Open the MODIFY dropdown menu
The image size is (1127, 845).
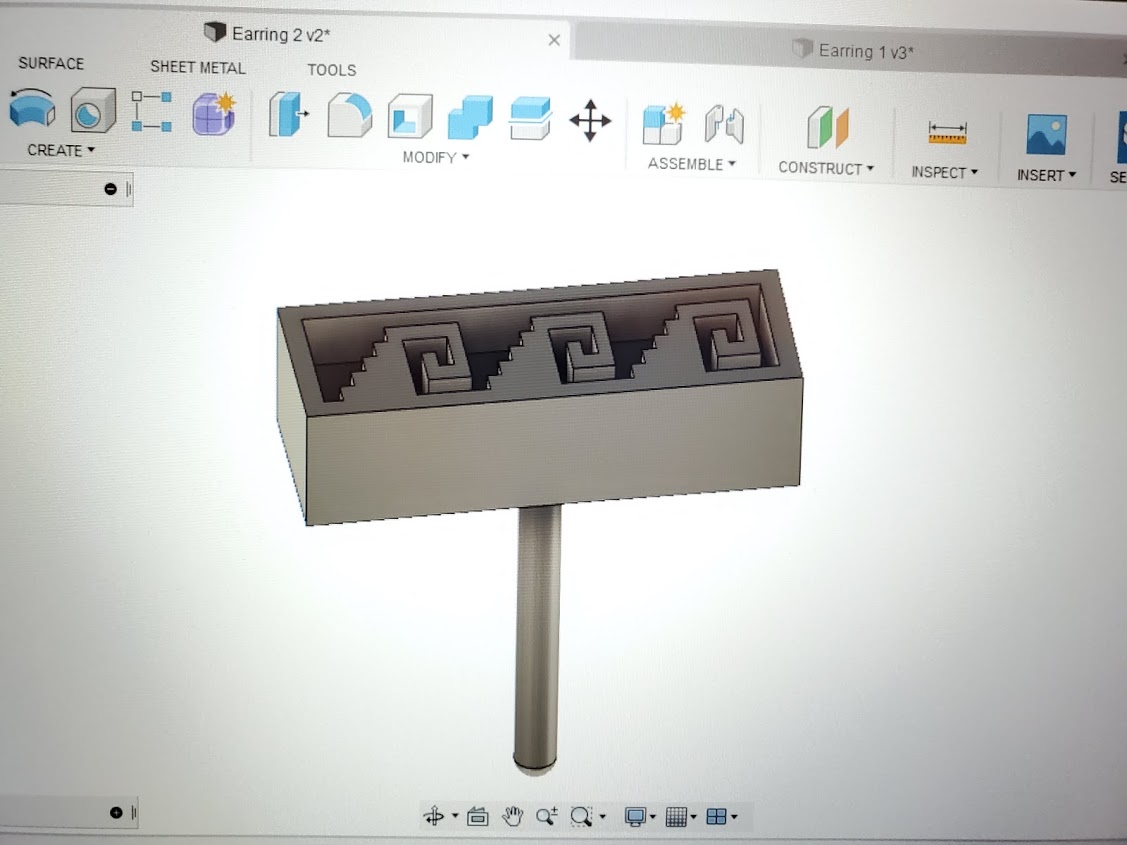click(x=436, y=157)
